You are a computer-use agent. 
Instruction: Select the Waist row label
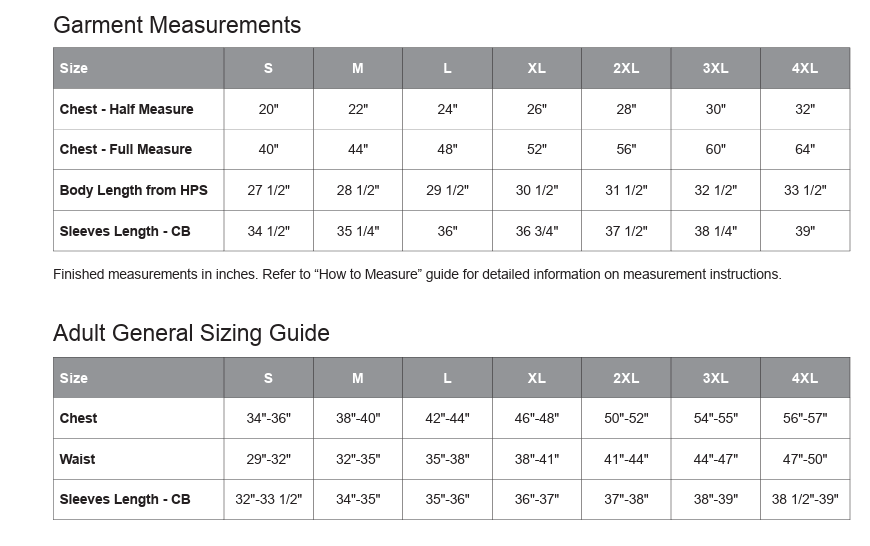click(x=78, y=459)
